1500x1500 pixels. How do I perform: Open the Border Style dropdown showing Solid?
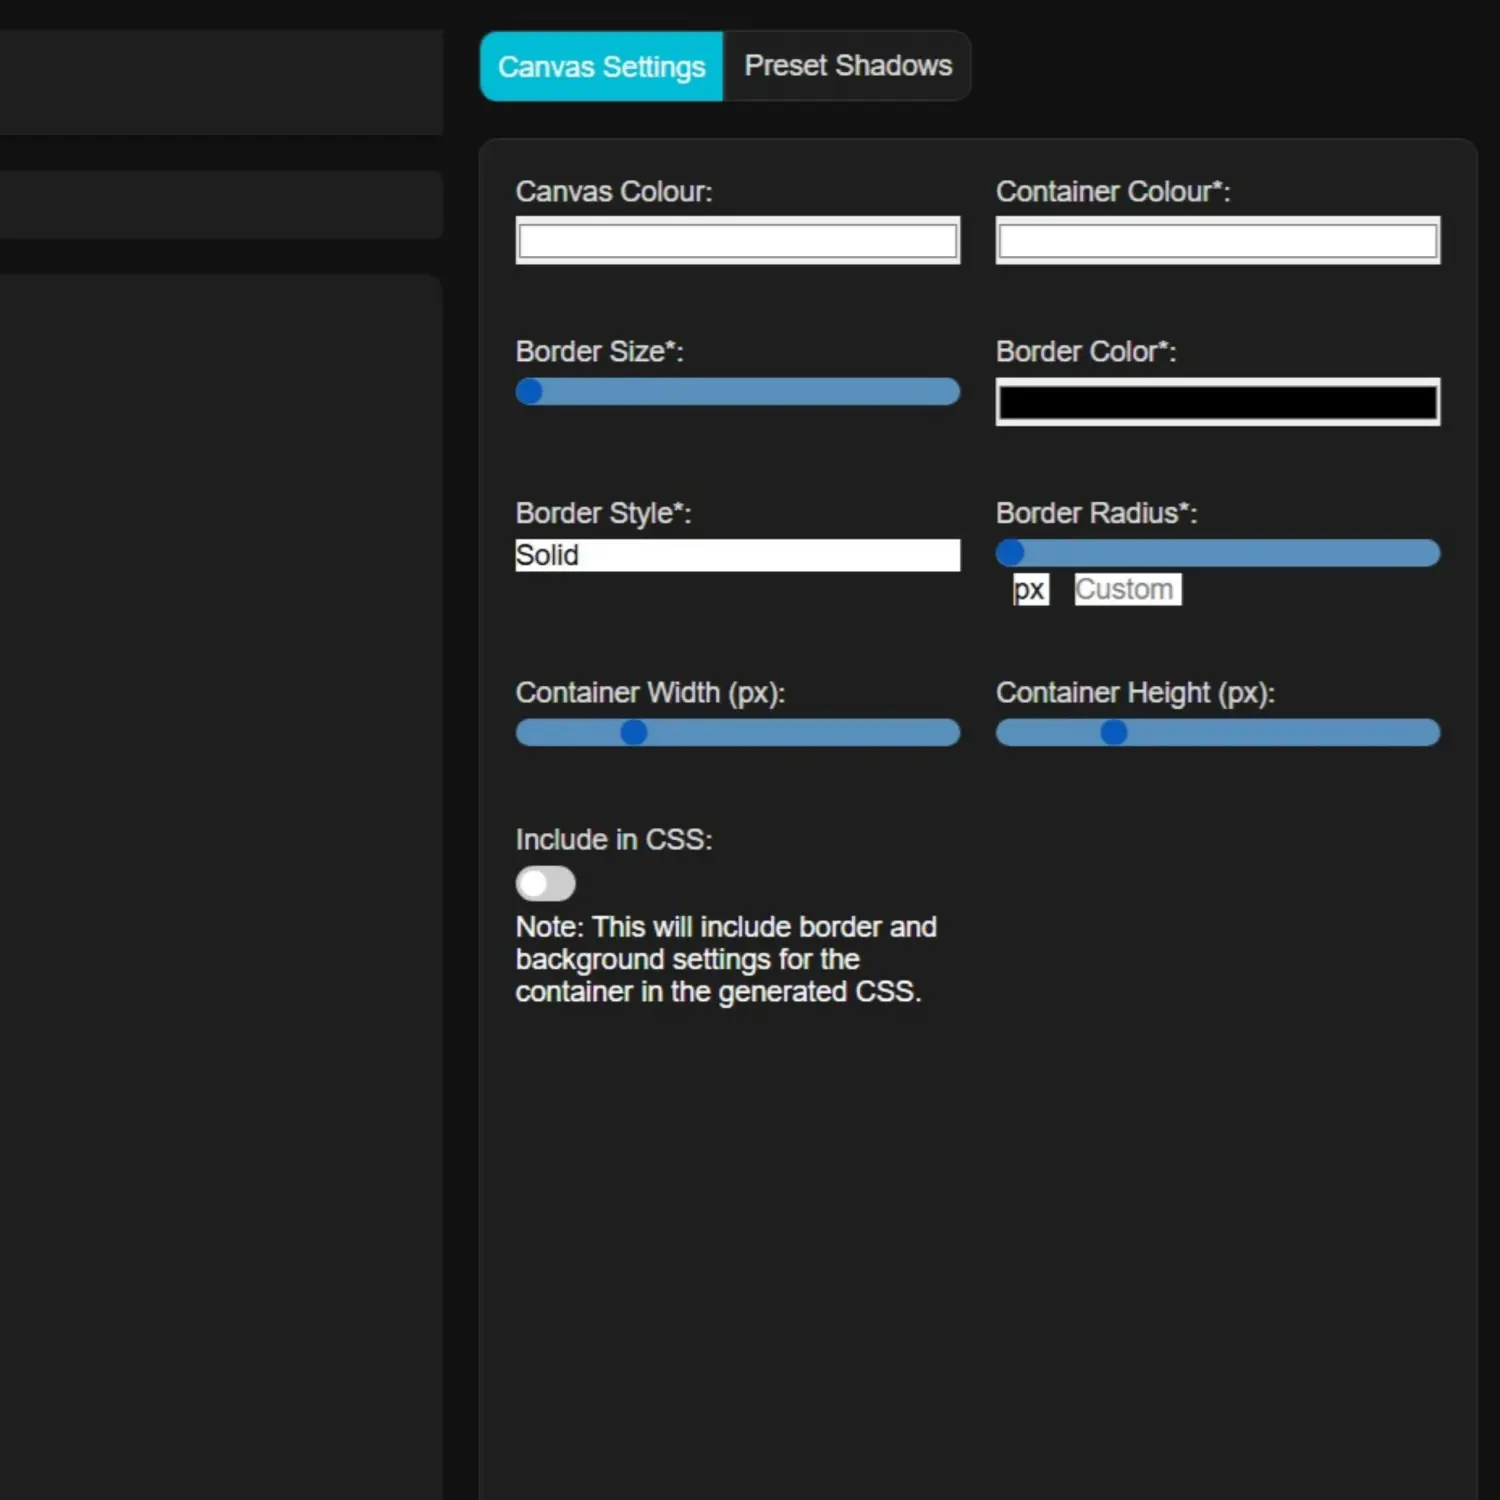737,555
